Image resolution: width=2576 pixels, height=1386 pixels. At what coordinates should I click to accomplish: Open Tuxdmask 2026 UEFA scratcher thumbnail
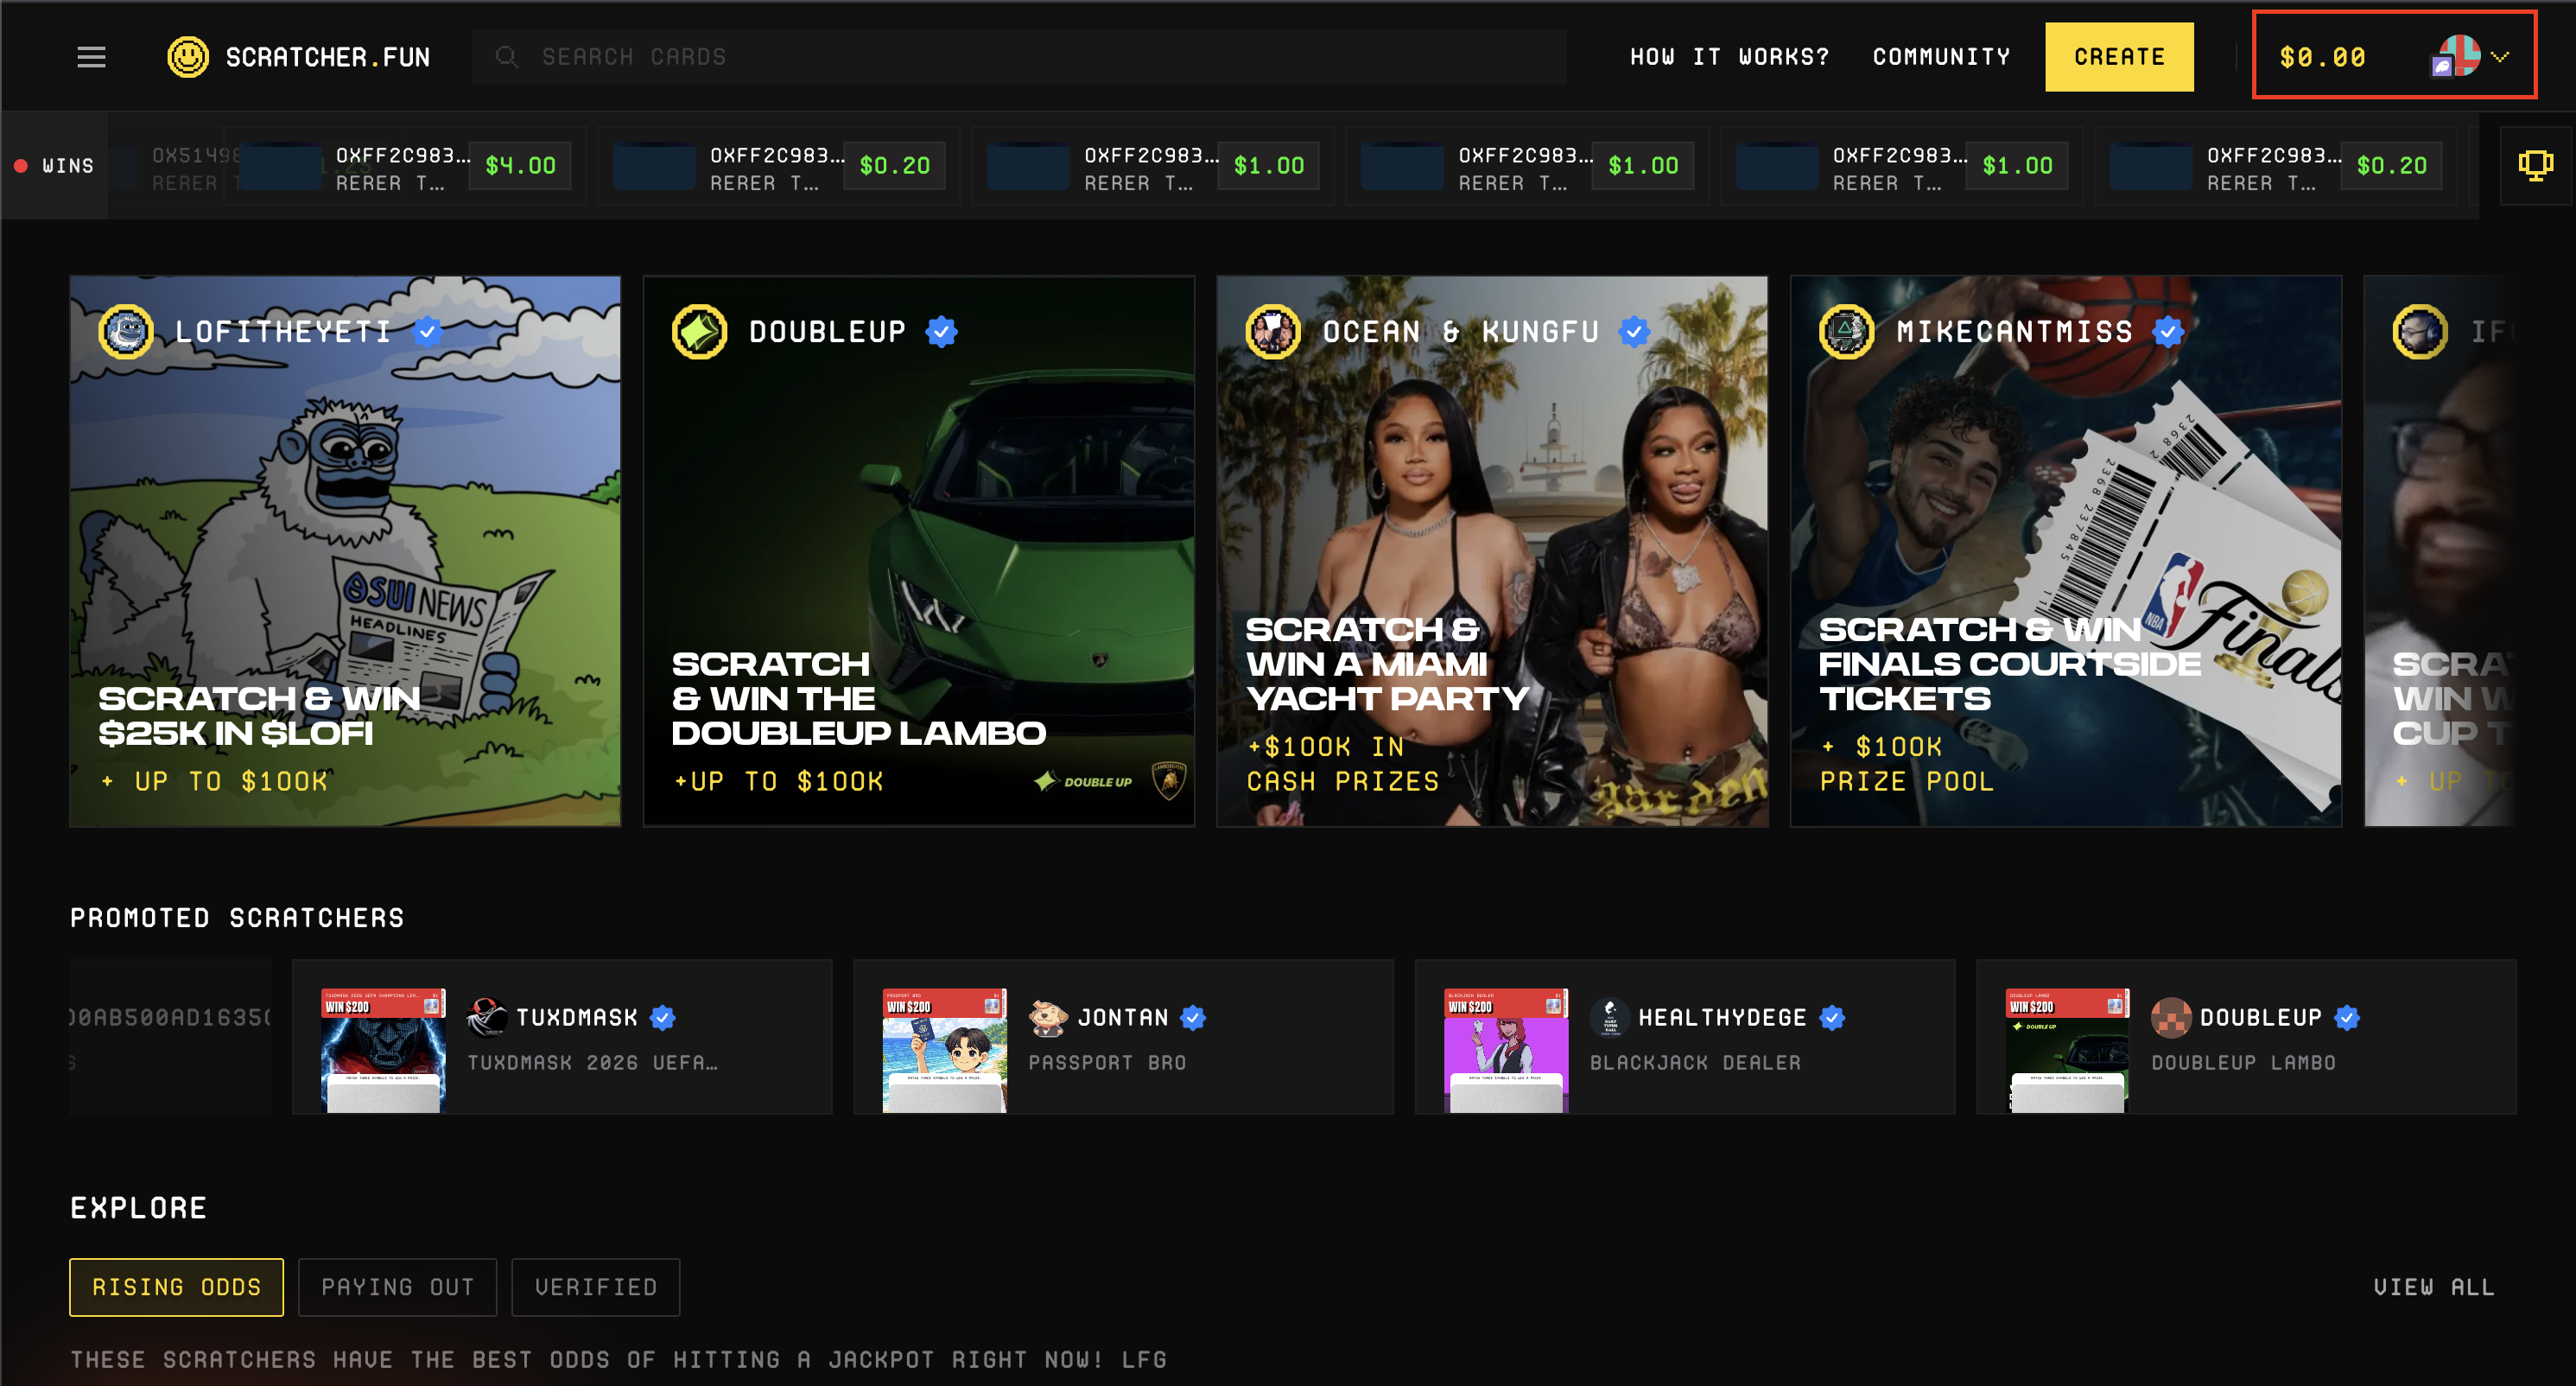click(x=383, y=1049)
